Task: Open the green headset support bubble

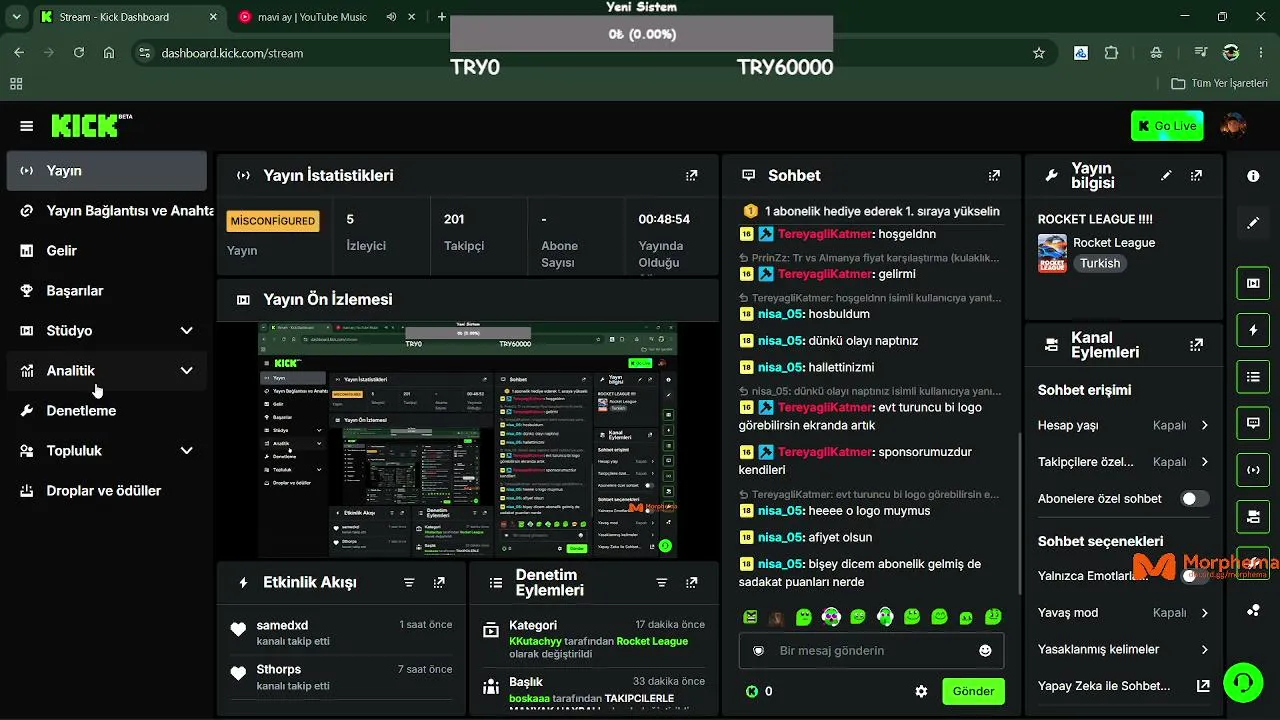Action: pyautogui.click(x=1242, y=682)
